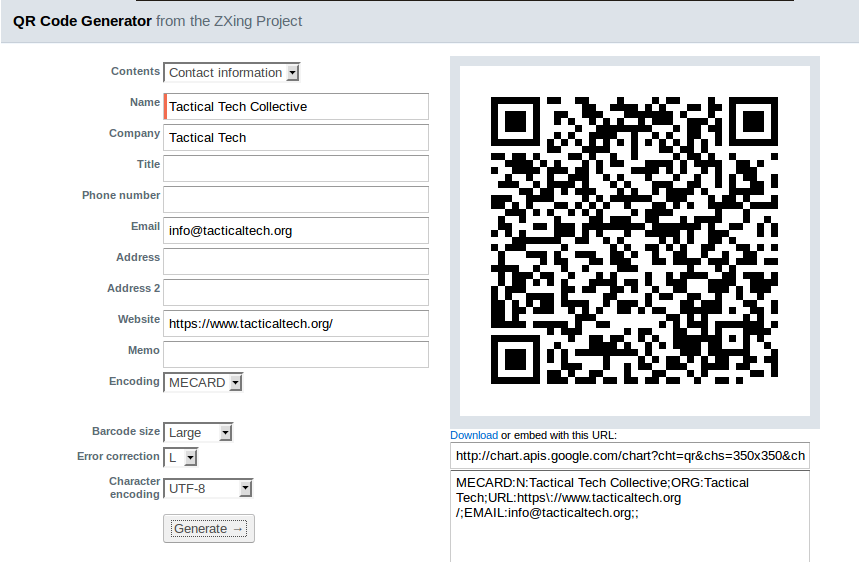Screen dimensions: 859x562
Task: Focus the Website field with the tacticaltech.org URL
Action: (296, 324)
